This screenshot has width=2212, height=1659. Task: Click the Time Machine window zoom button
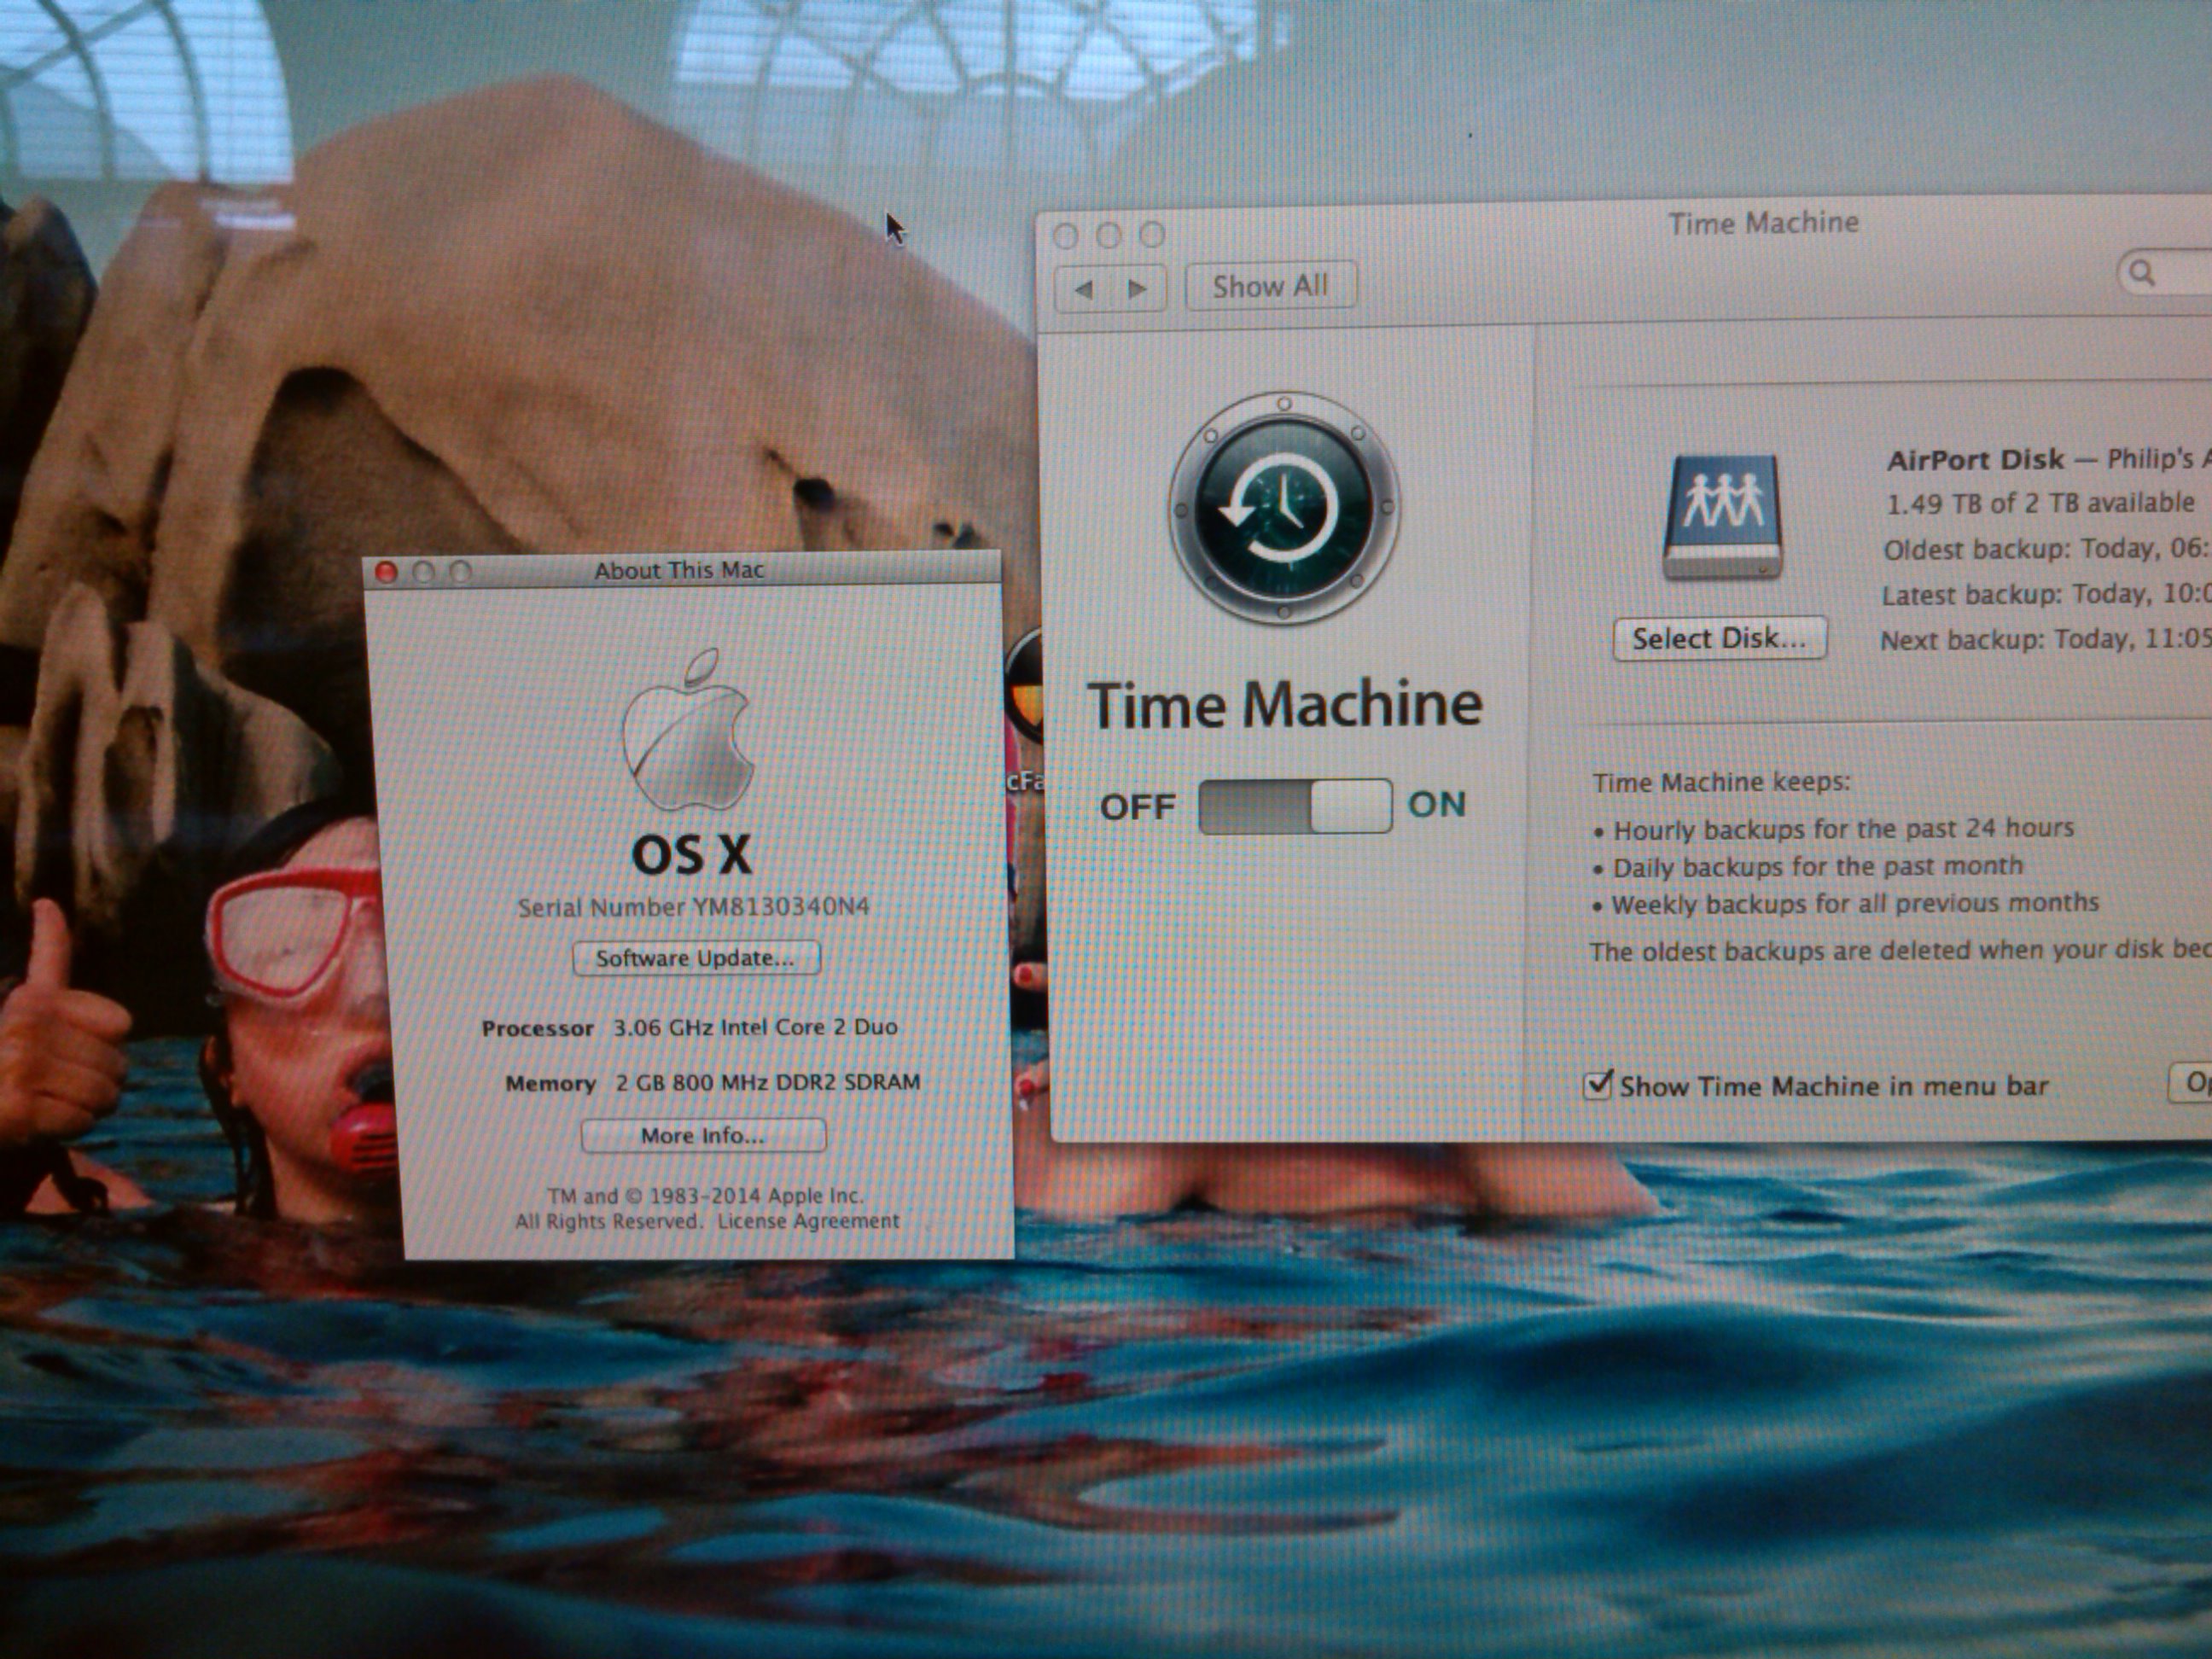1152,234
